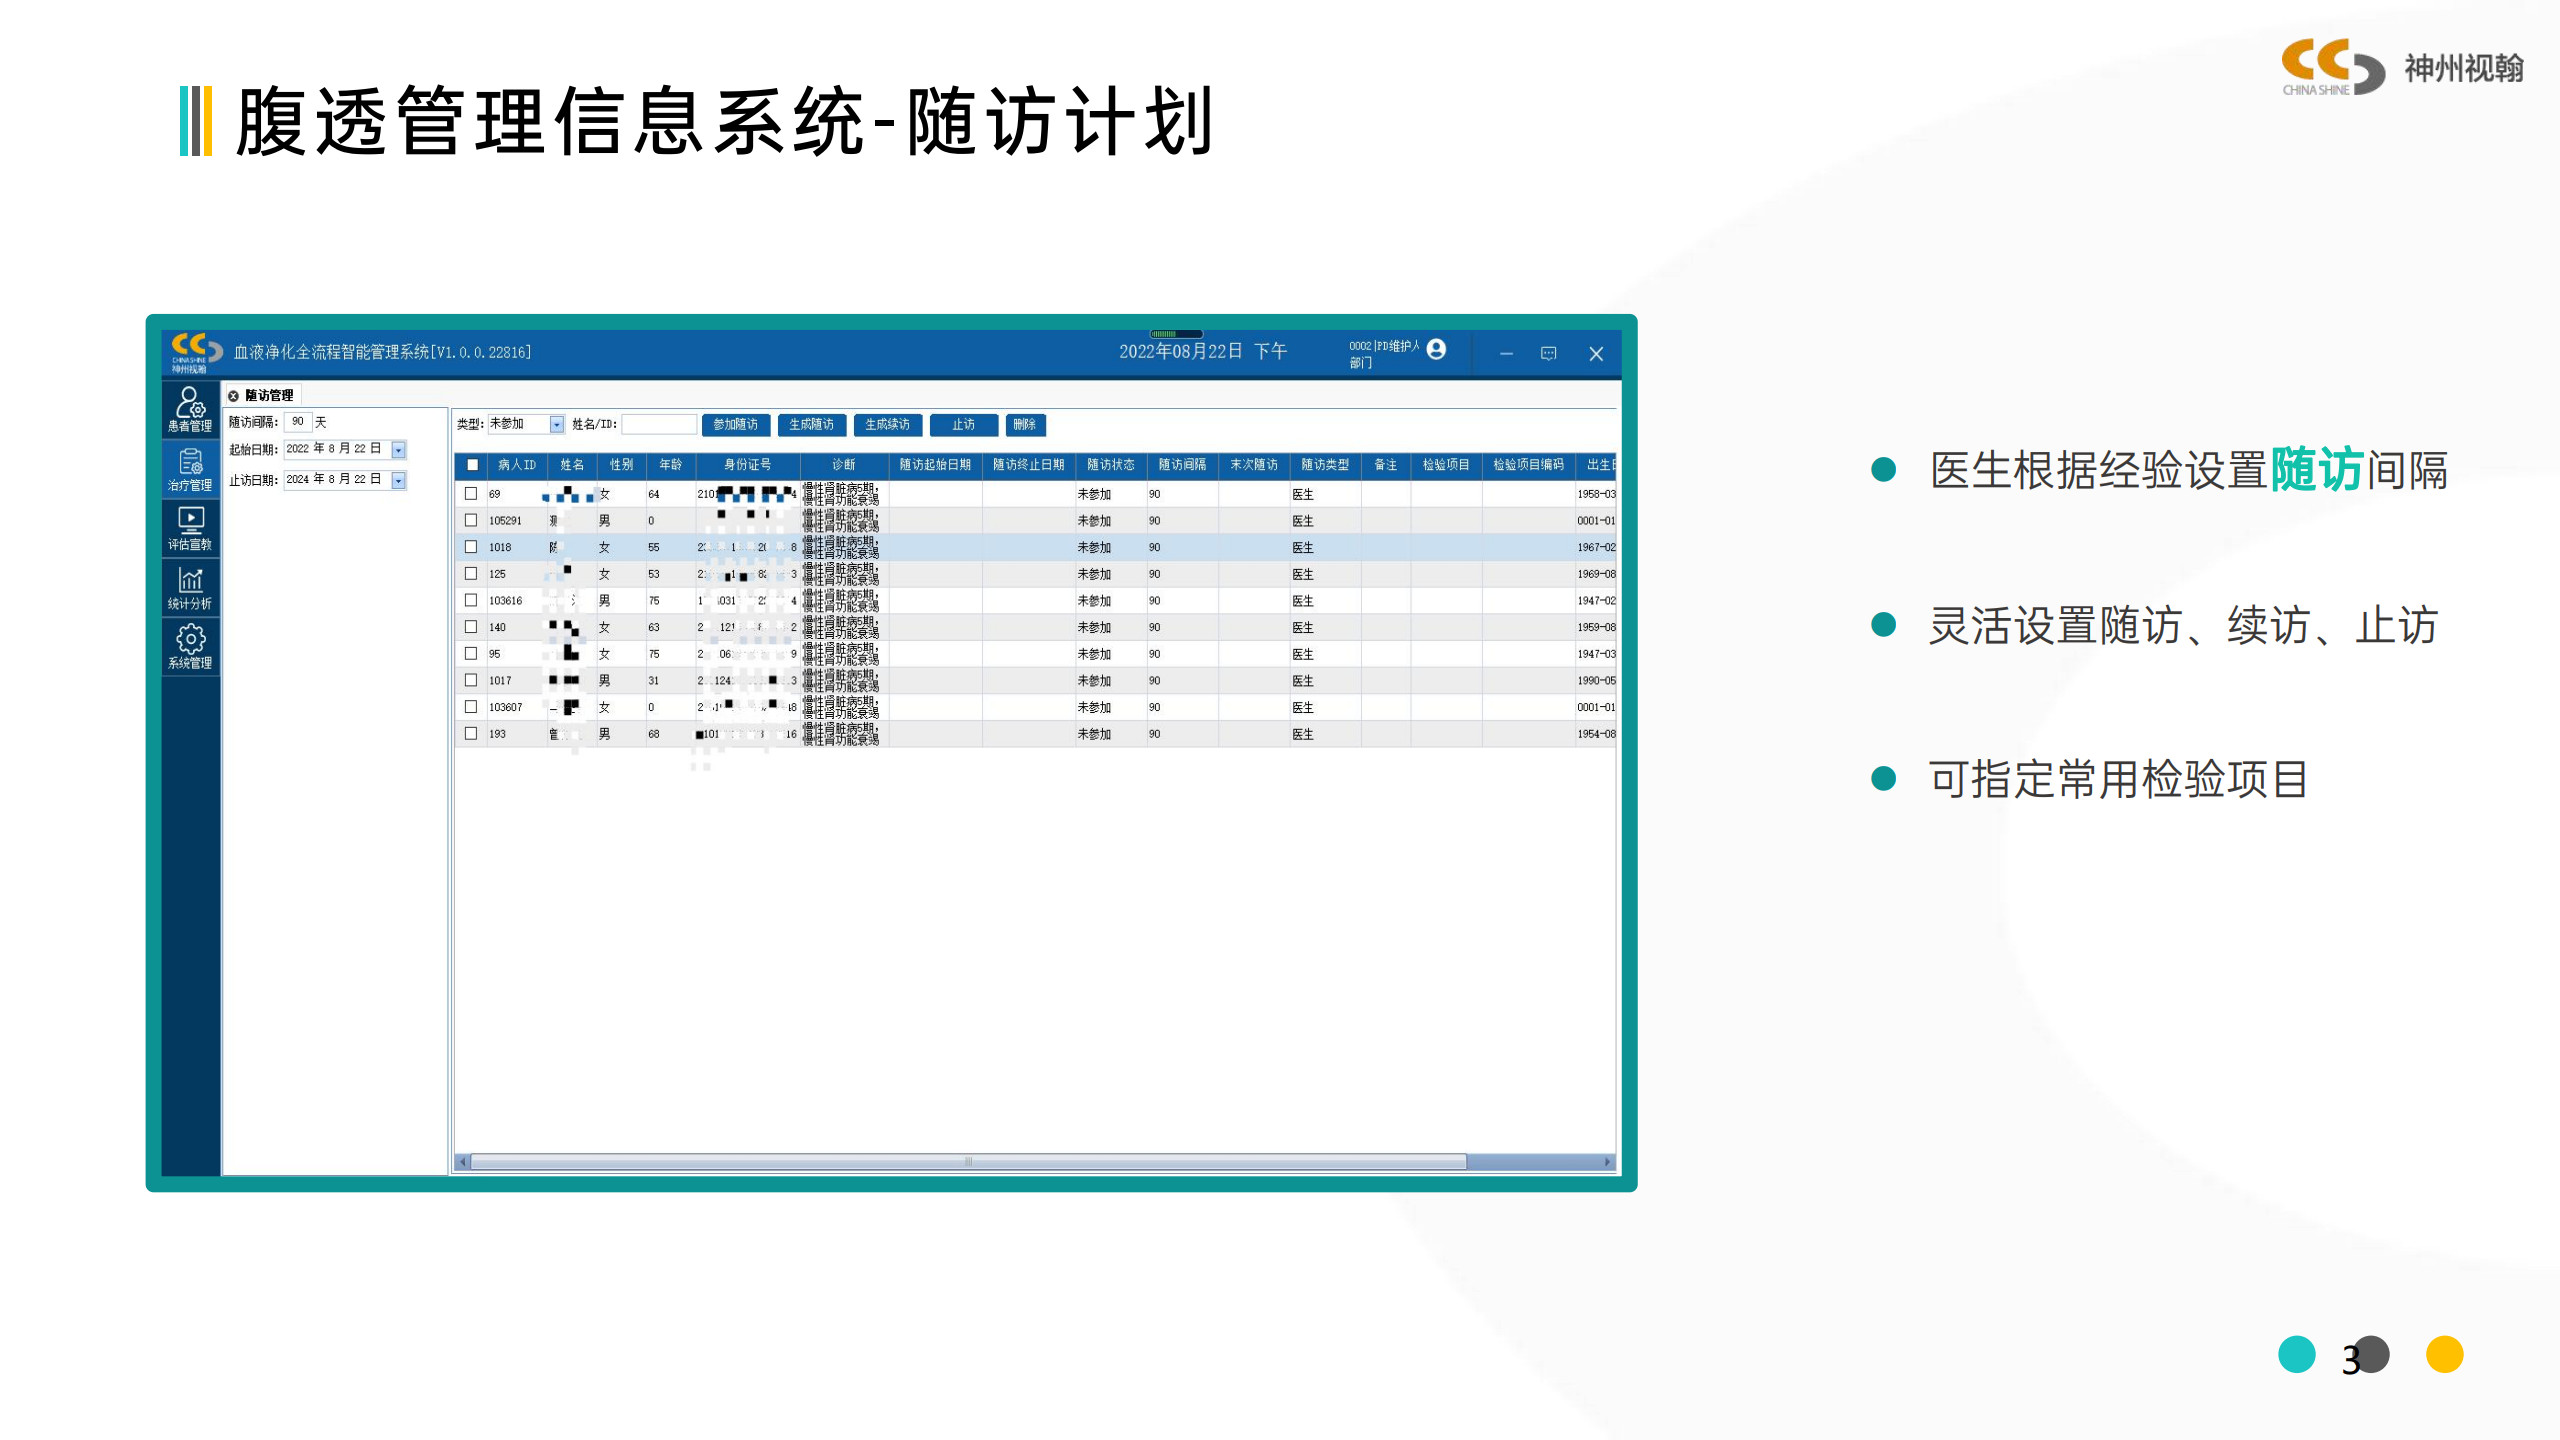2560x1440 pixels.
Task: Click the 生成续访 button
Action: click(x=887, y=425)
